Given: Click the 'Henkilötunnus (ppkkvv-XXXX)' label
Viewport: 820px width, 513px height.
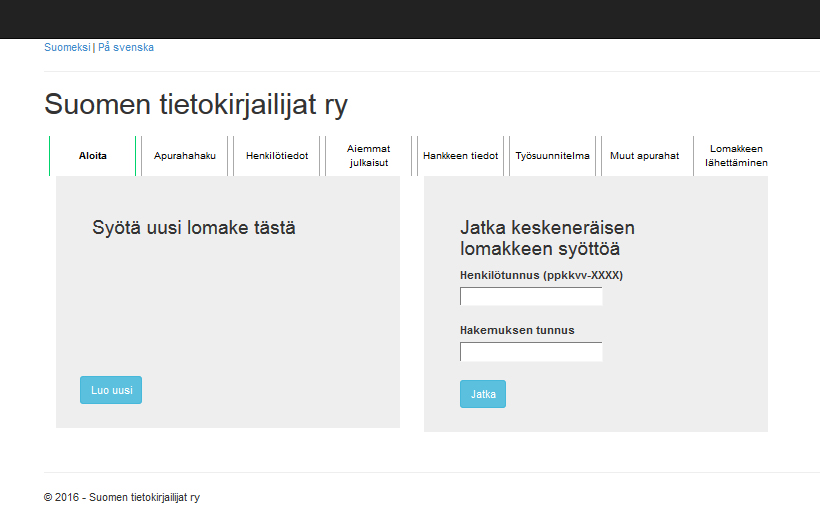Looking at the screenshot, I should 541,275.
